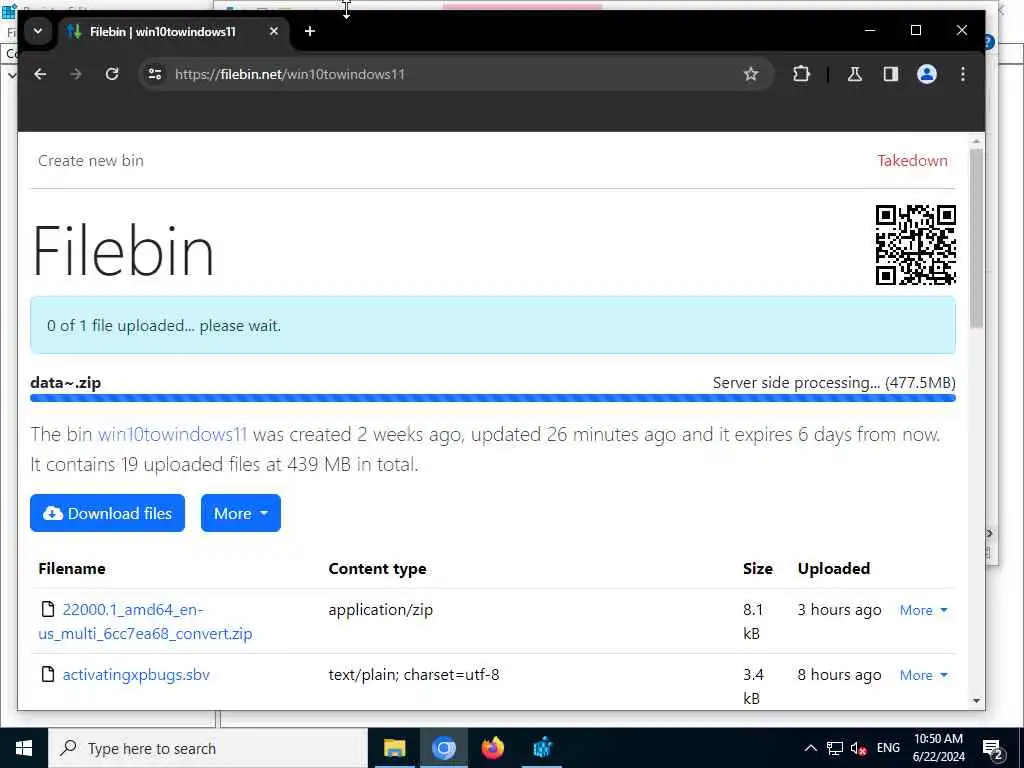
Task: Toggle Chrome side panel icon
Action: coord(891,74)
